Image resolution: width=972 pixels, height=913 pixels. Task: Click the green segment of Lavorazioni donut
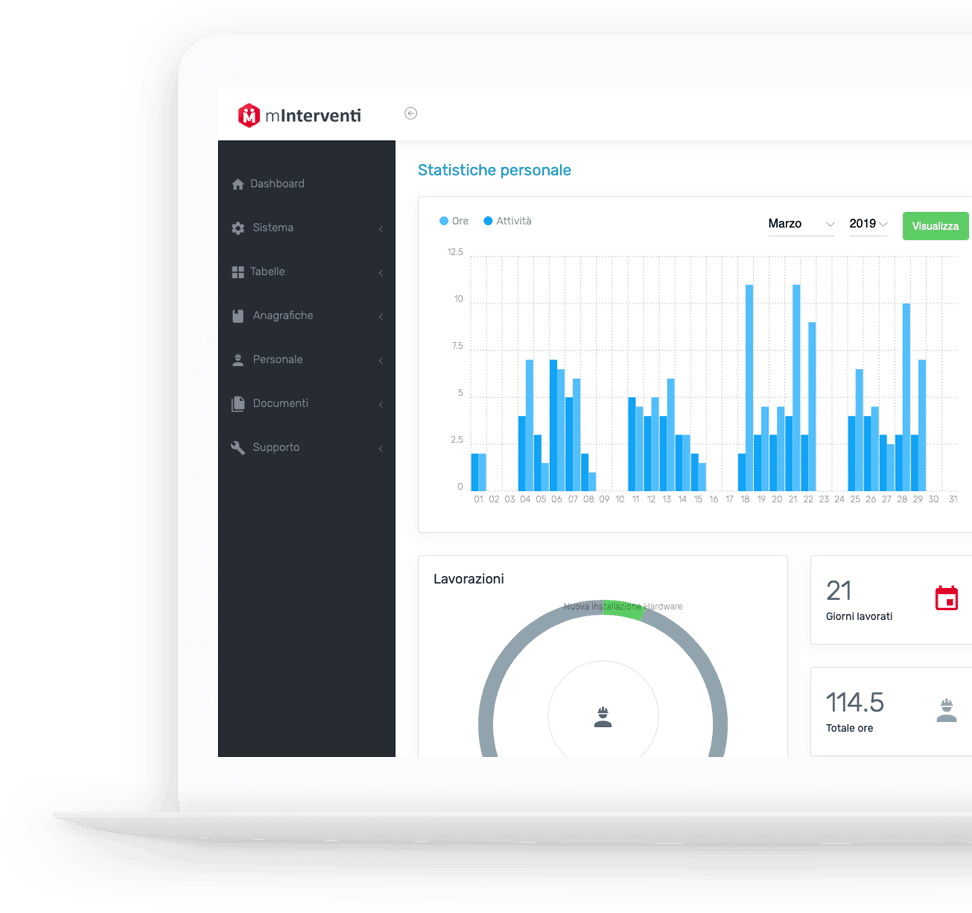coord(623,608)
